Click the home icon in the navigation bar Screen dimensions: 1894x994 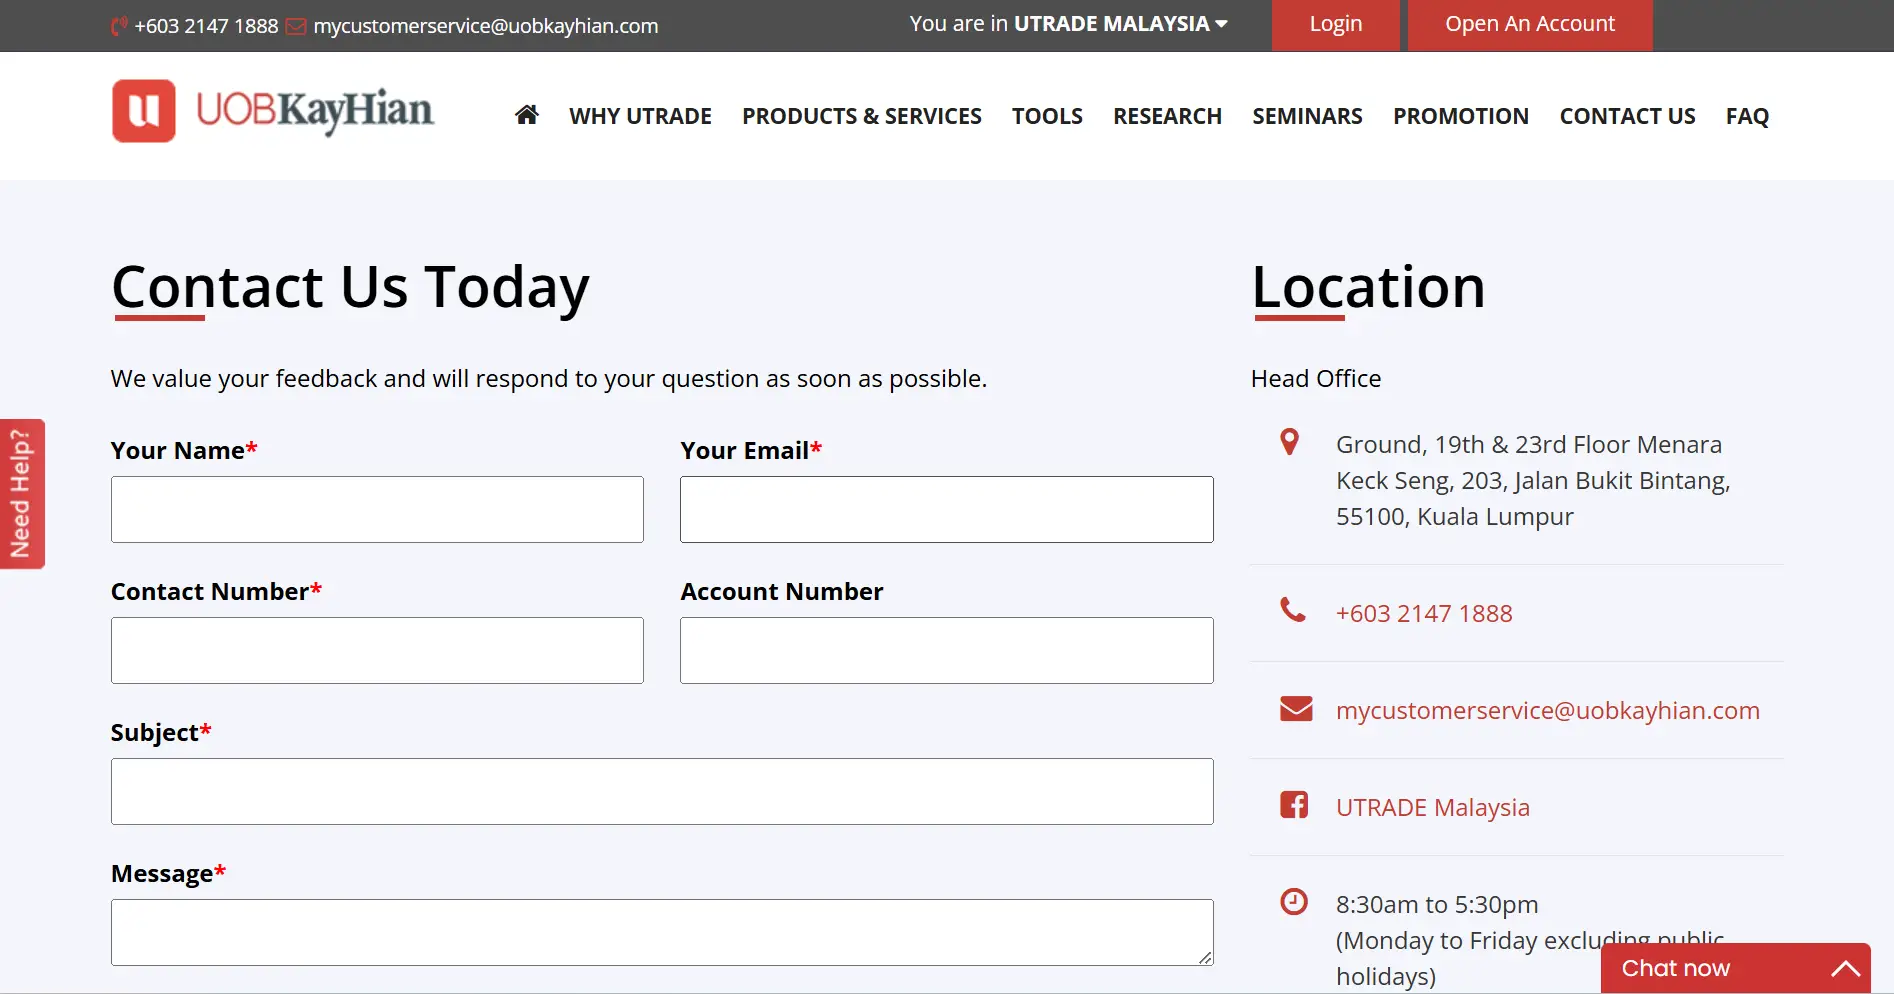[x=527, y=116]
